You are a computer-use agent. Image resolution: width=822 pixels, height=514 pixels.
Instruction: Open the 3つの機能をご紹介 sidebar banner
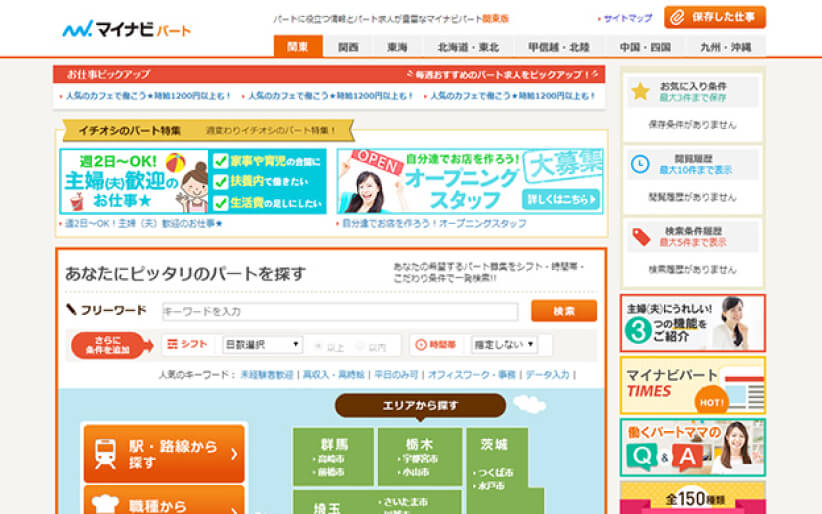pos(693,323)
